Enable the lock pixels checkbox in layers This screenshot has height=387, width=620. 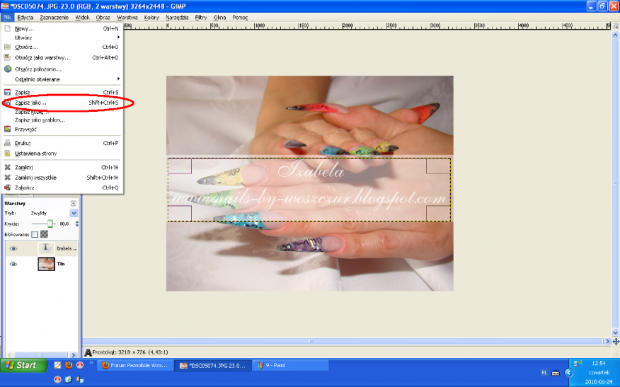[x=34, y=234]
